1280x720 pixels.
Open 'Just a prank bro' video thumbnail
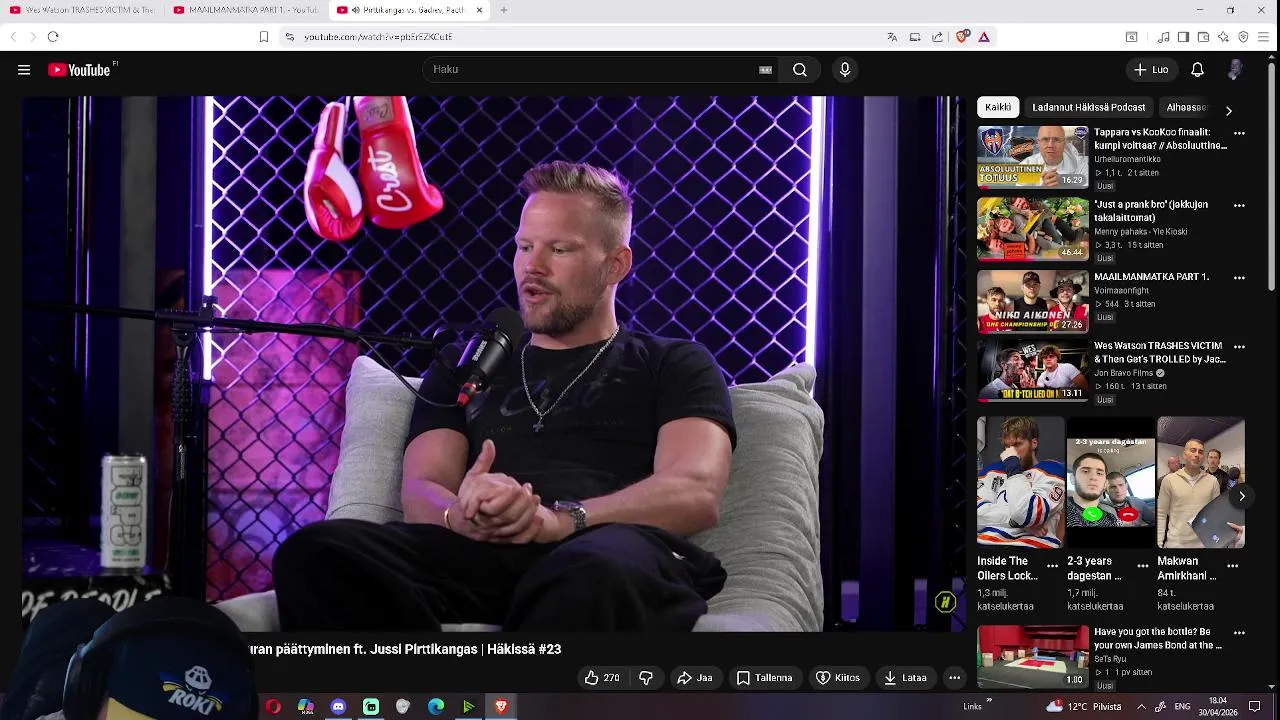click(x=1033, y=229)
